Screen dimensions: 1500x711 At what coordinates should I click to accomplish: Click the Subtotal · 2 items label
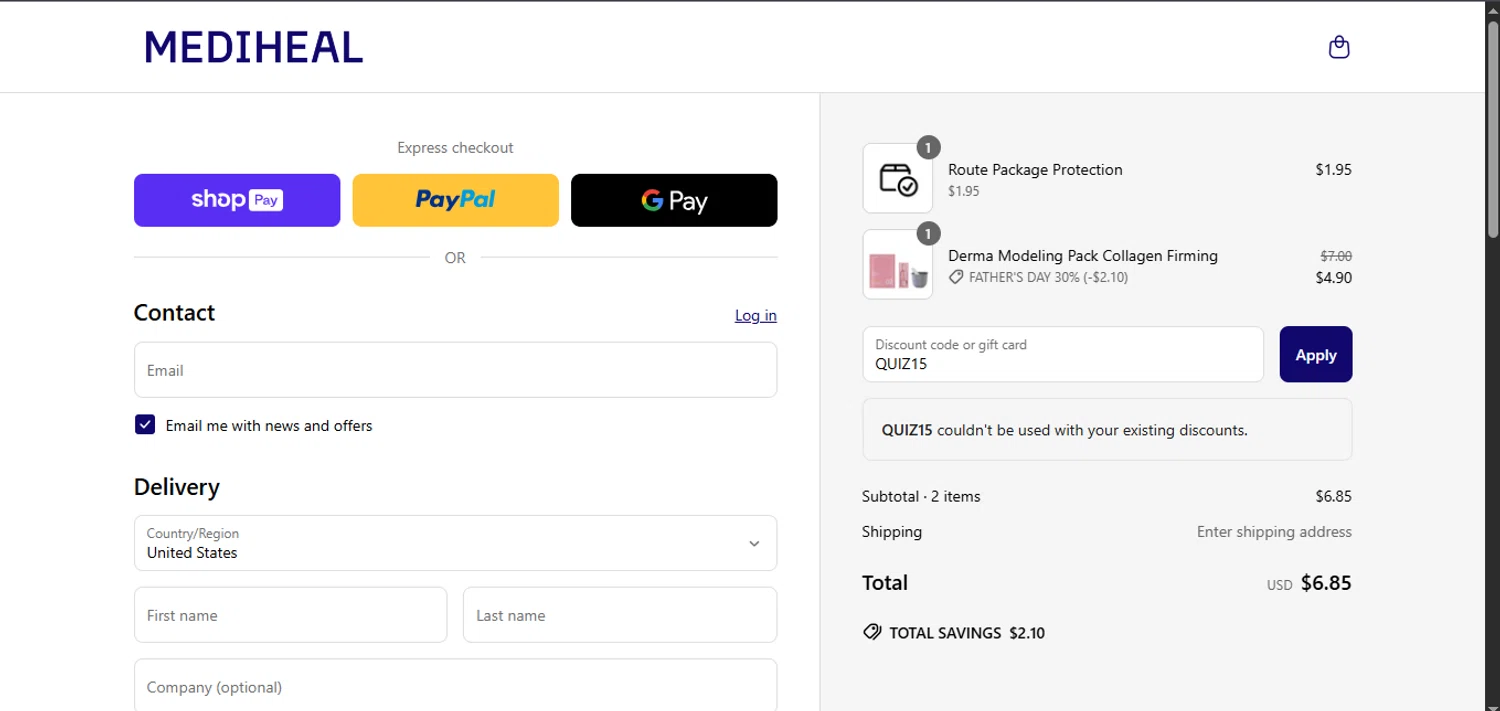(921, 496)
